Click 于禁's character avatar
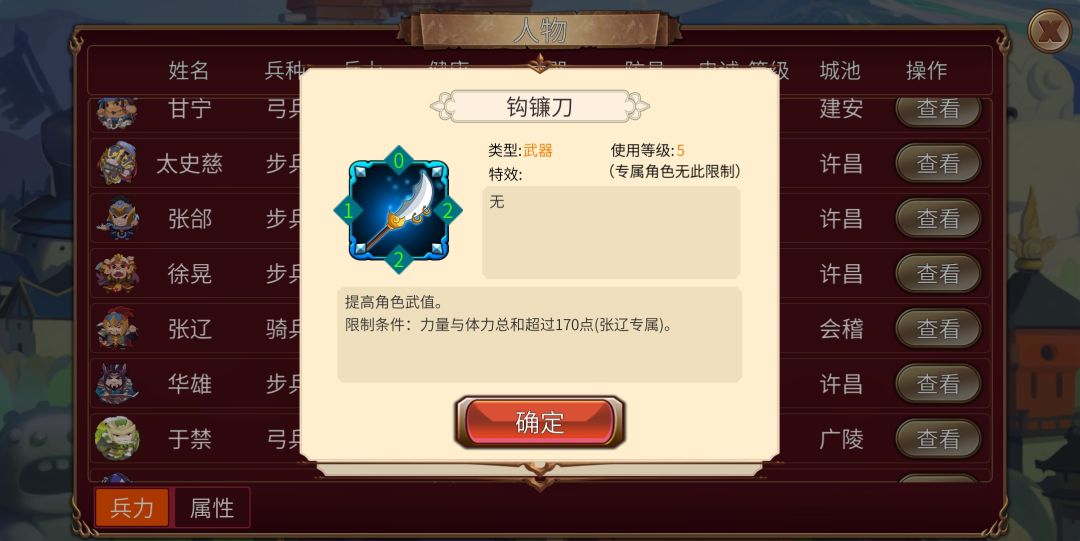 pyautogui.click(x=117, y=438)
